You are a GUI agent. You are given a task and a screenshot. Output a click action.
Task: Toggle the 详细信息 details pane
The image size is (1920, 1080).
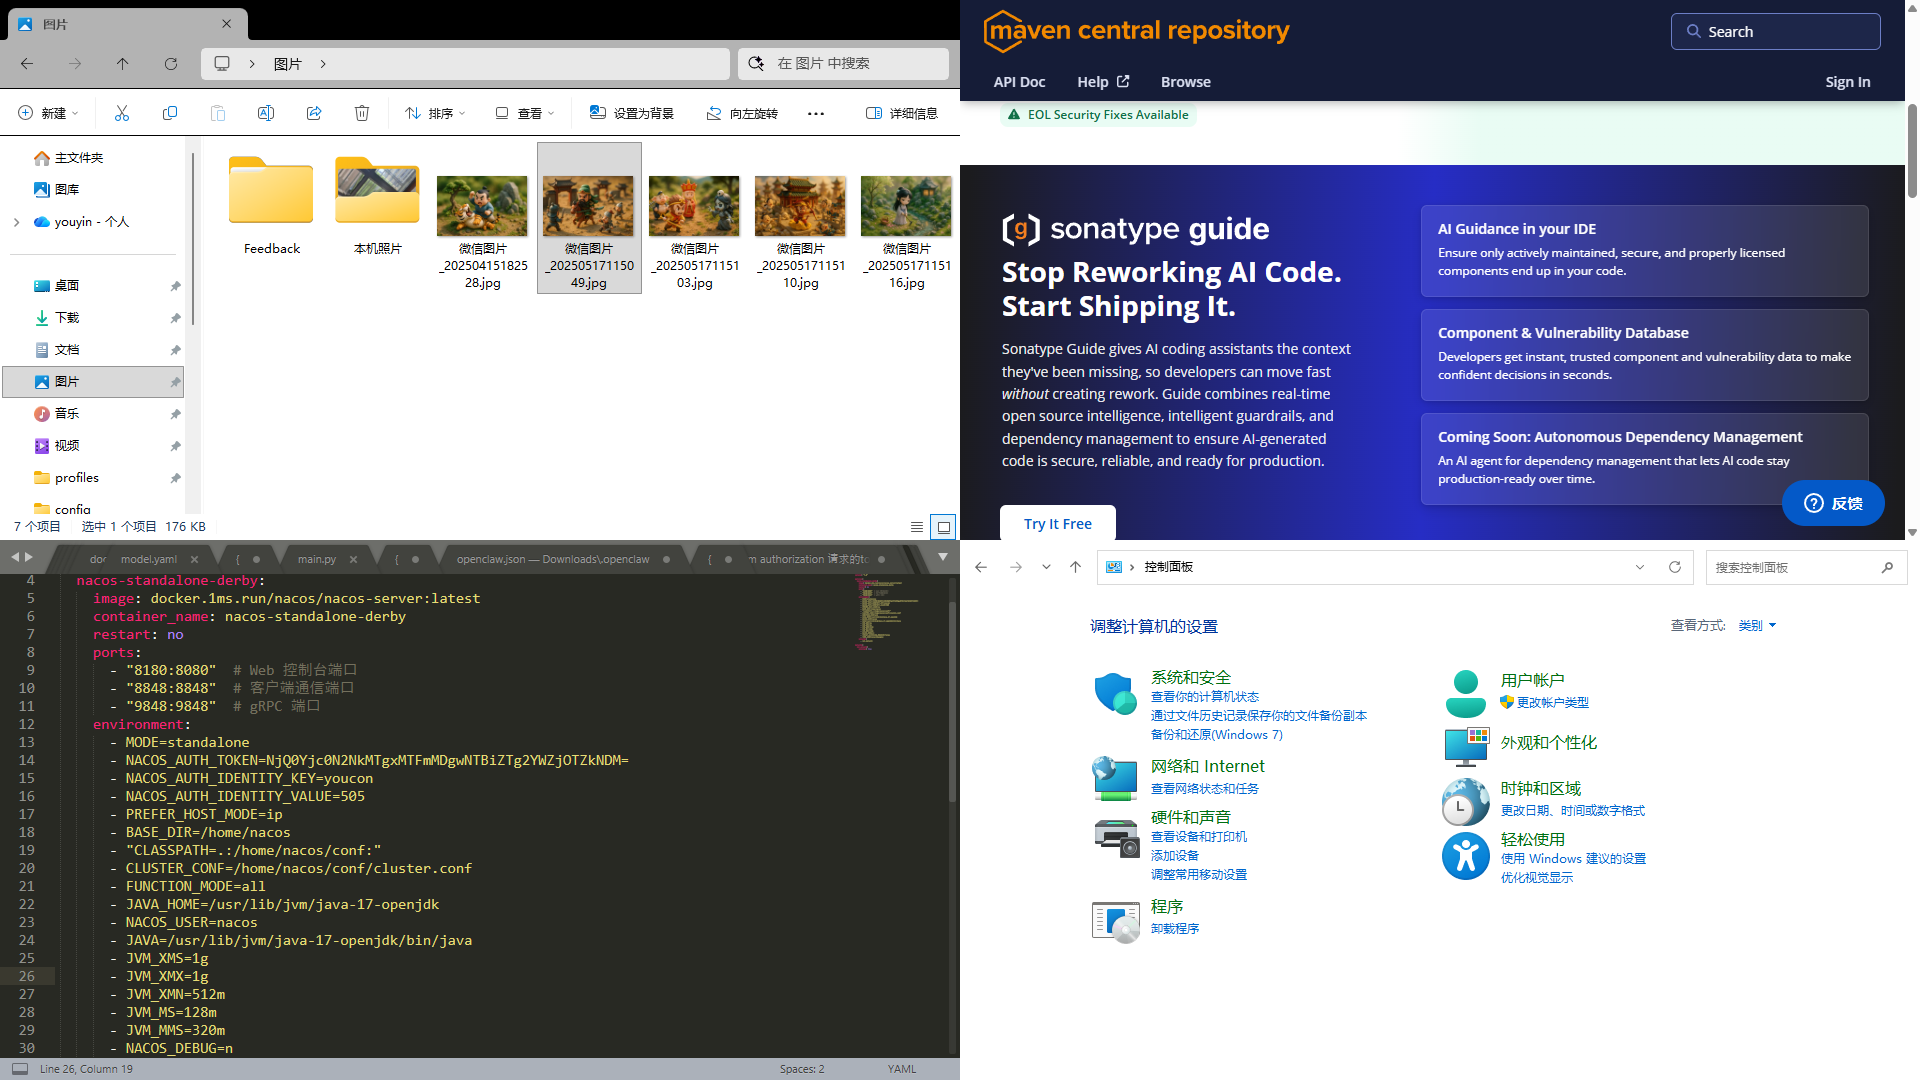coord(901,113)
